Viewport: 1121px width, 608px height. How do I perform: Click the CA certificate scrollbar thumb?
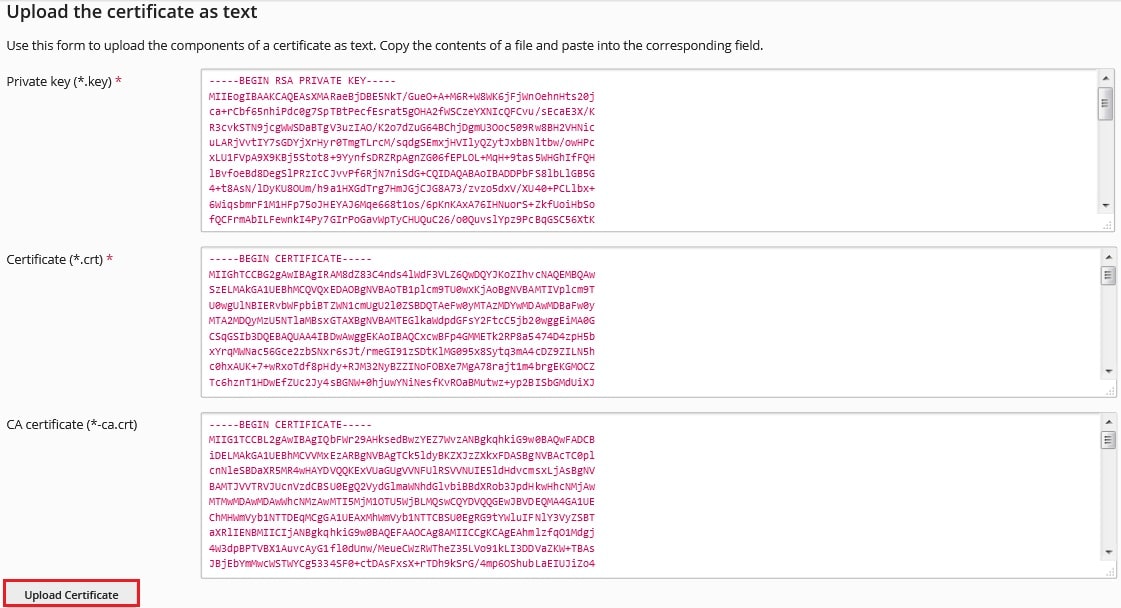1108,440
